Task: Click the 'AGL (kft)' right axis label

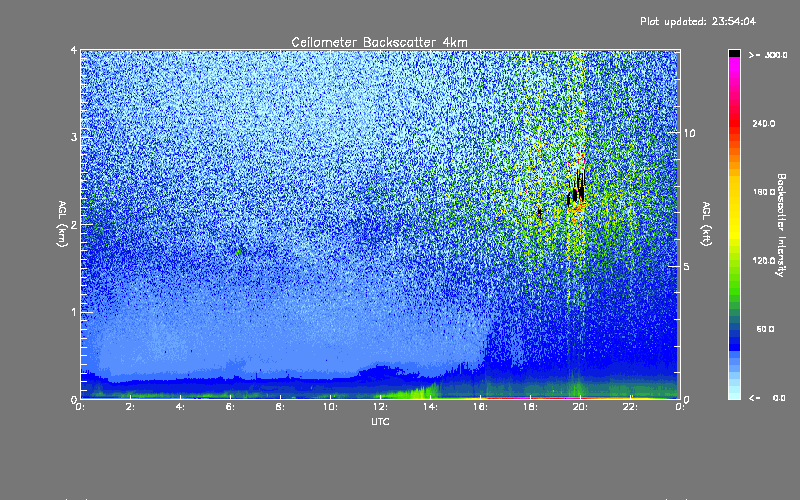Action: pos(706,224)
